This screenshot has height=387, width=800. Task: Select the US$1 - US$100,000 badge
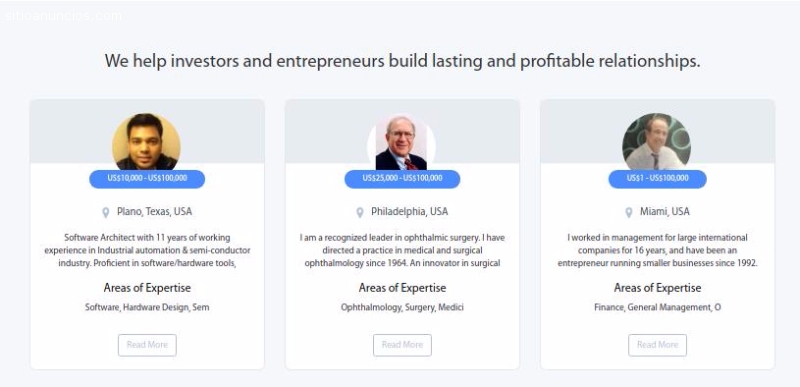coord(657,178)
